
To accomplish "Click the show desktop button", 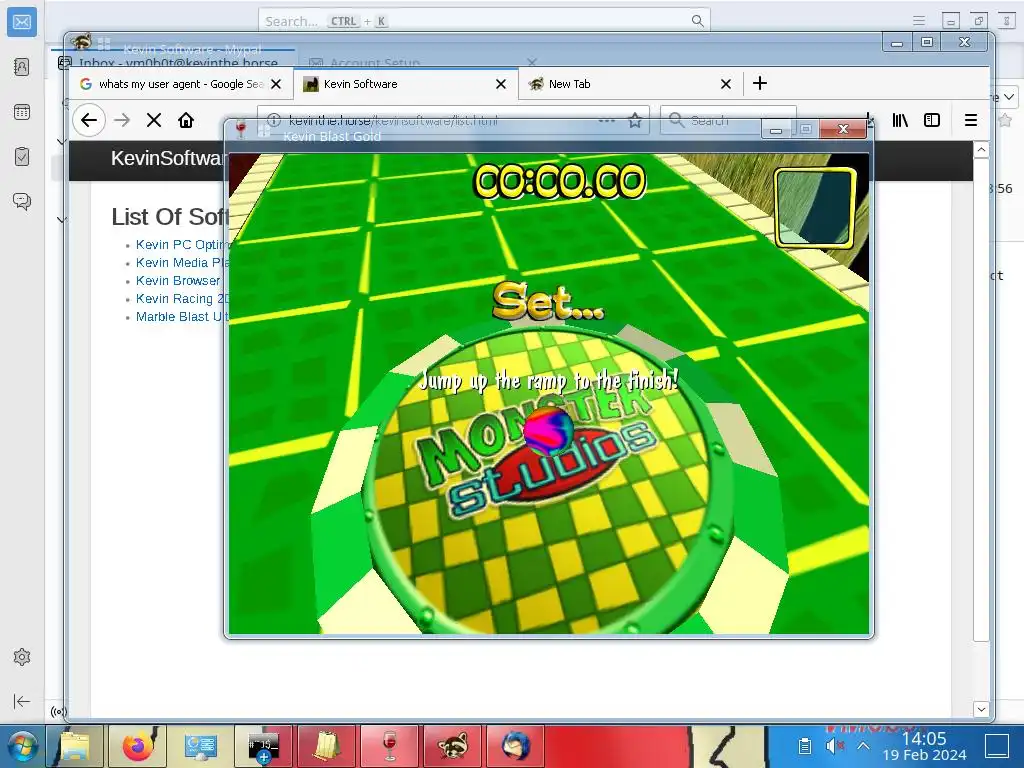I will [997, 746].
